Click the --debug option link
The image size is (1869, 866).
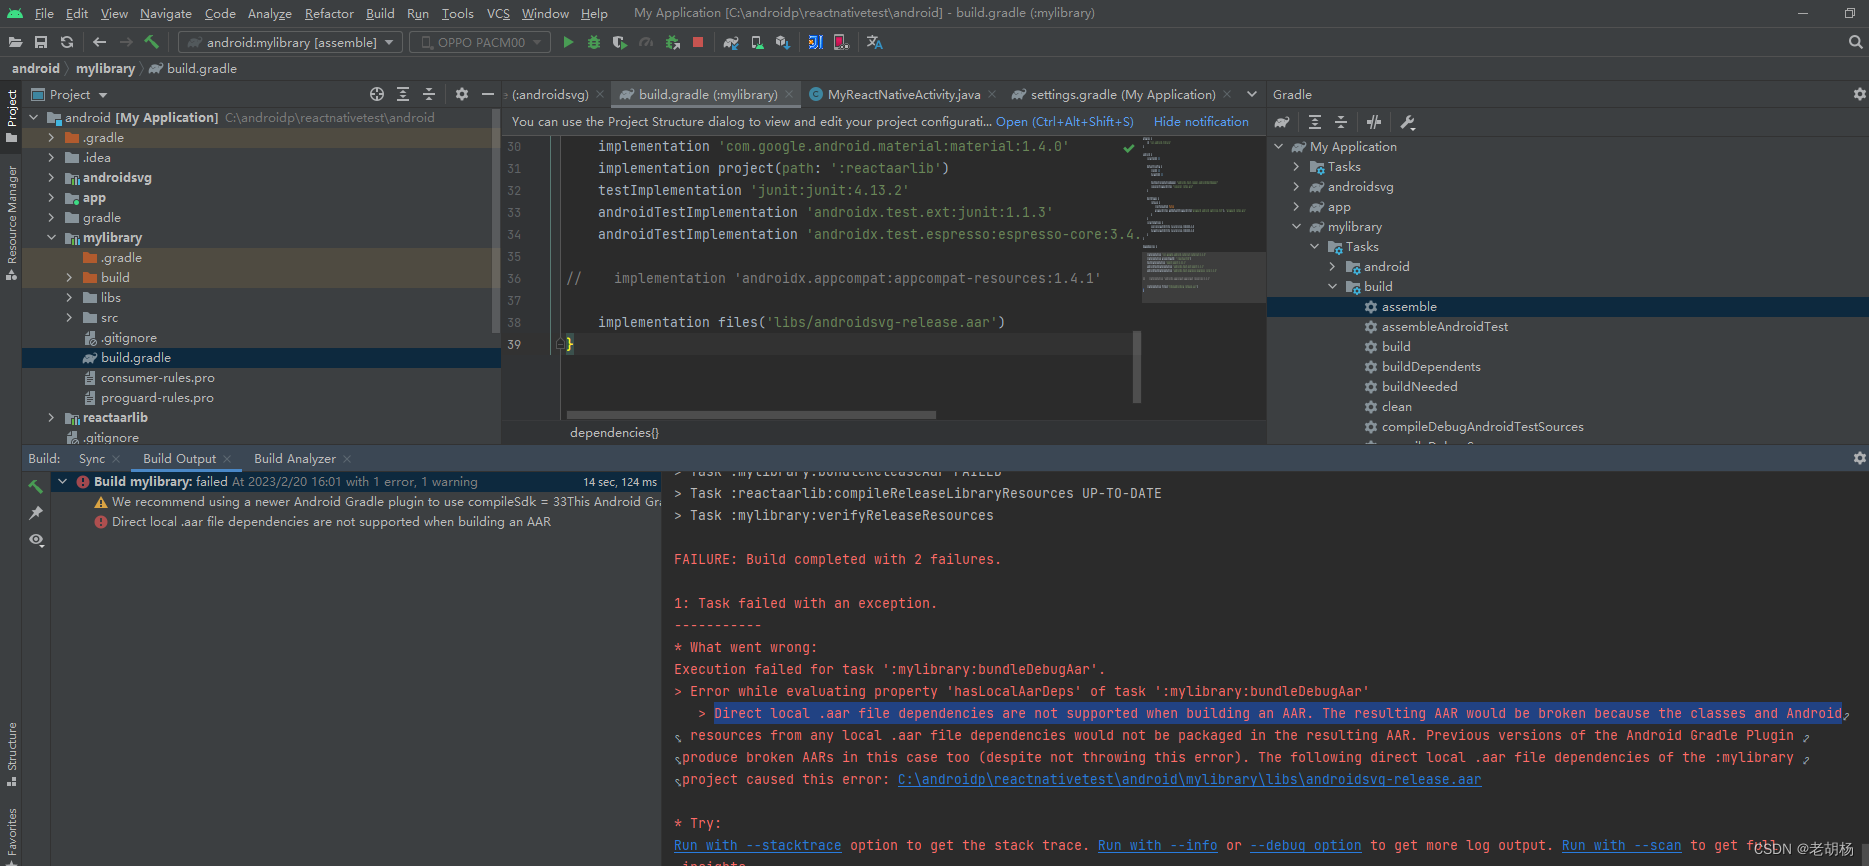point(1305,846)
